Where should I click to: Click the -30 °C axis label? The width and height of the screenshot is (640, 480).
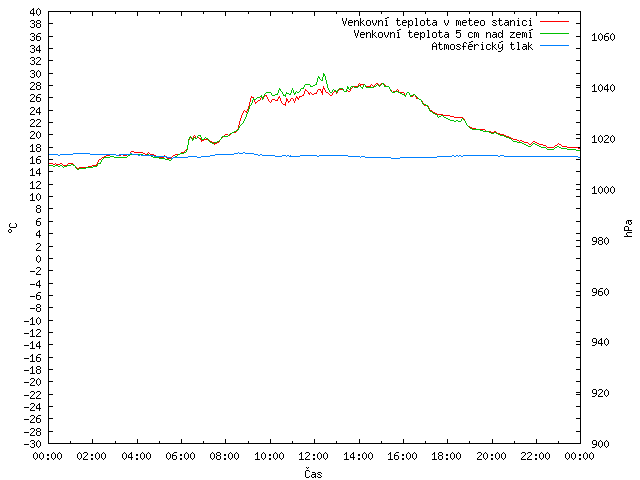click(33, 444)
